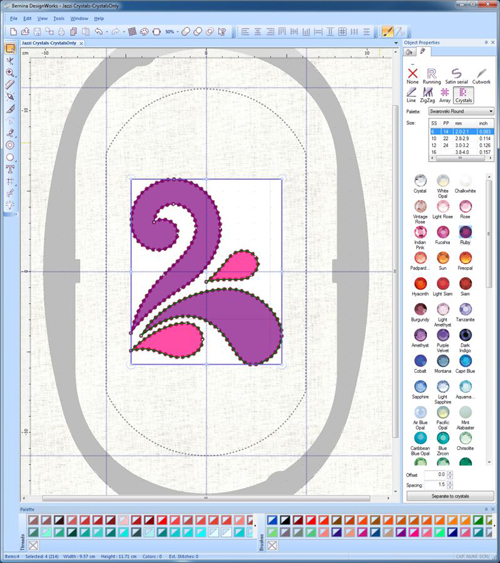Open the Edit menu
Viewport: 500px width, 563px height.
27,18
